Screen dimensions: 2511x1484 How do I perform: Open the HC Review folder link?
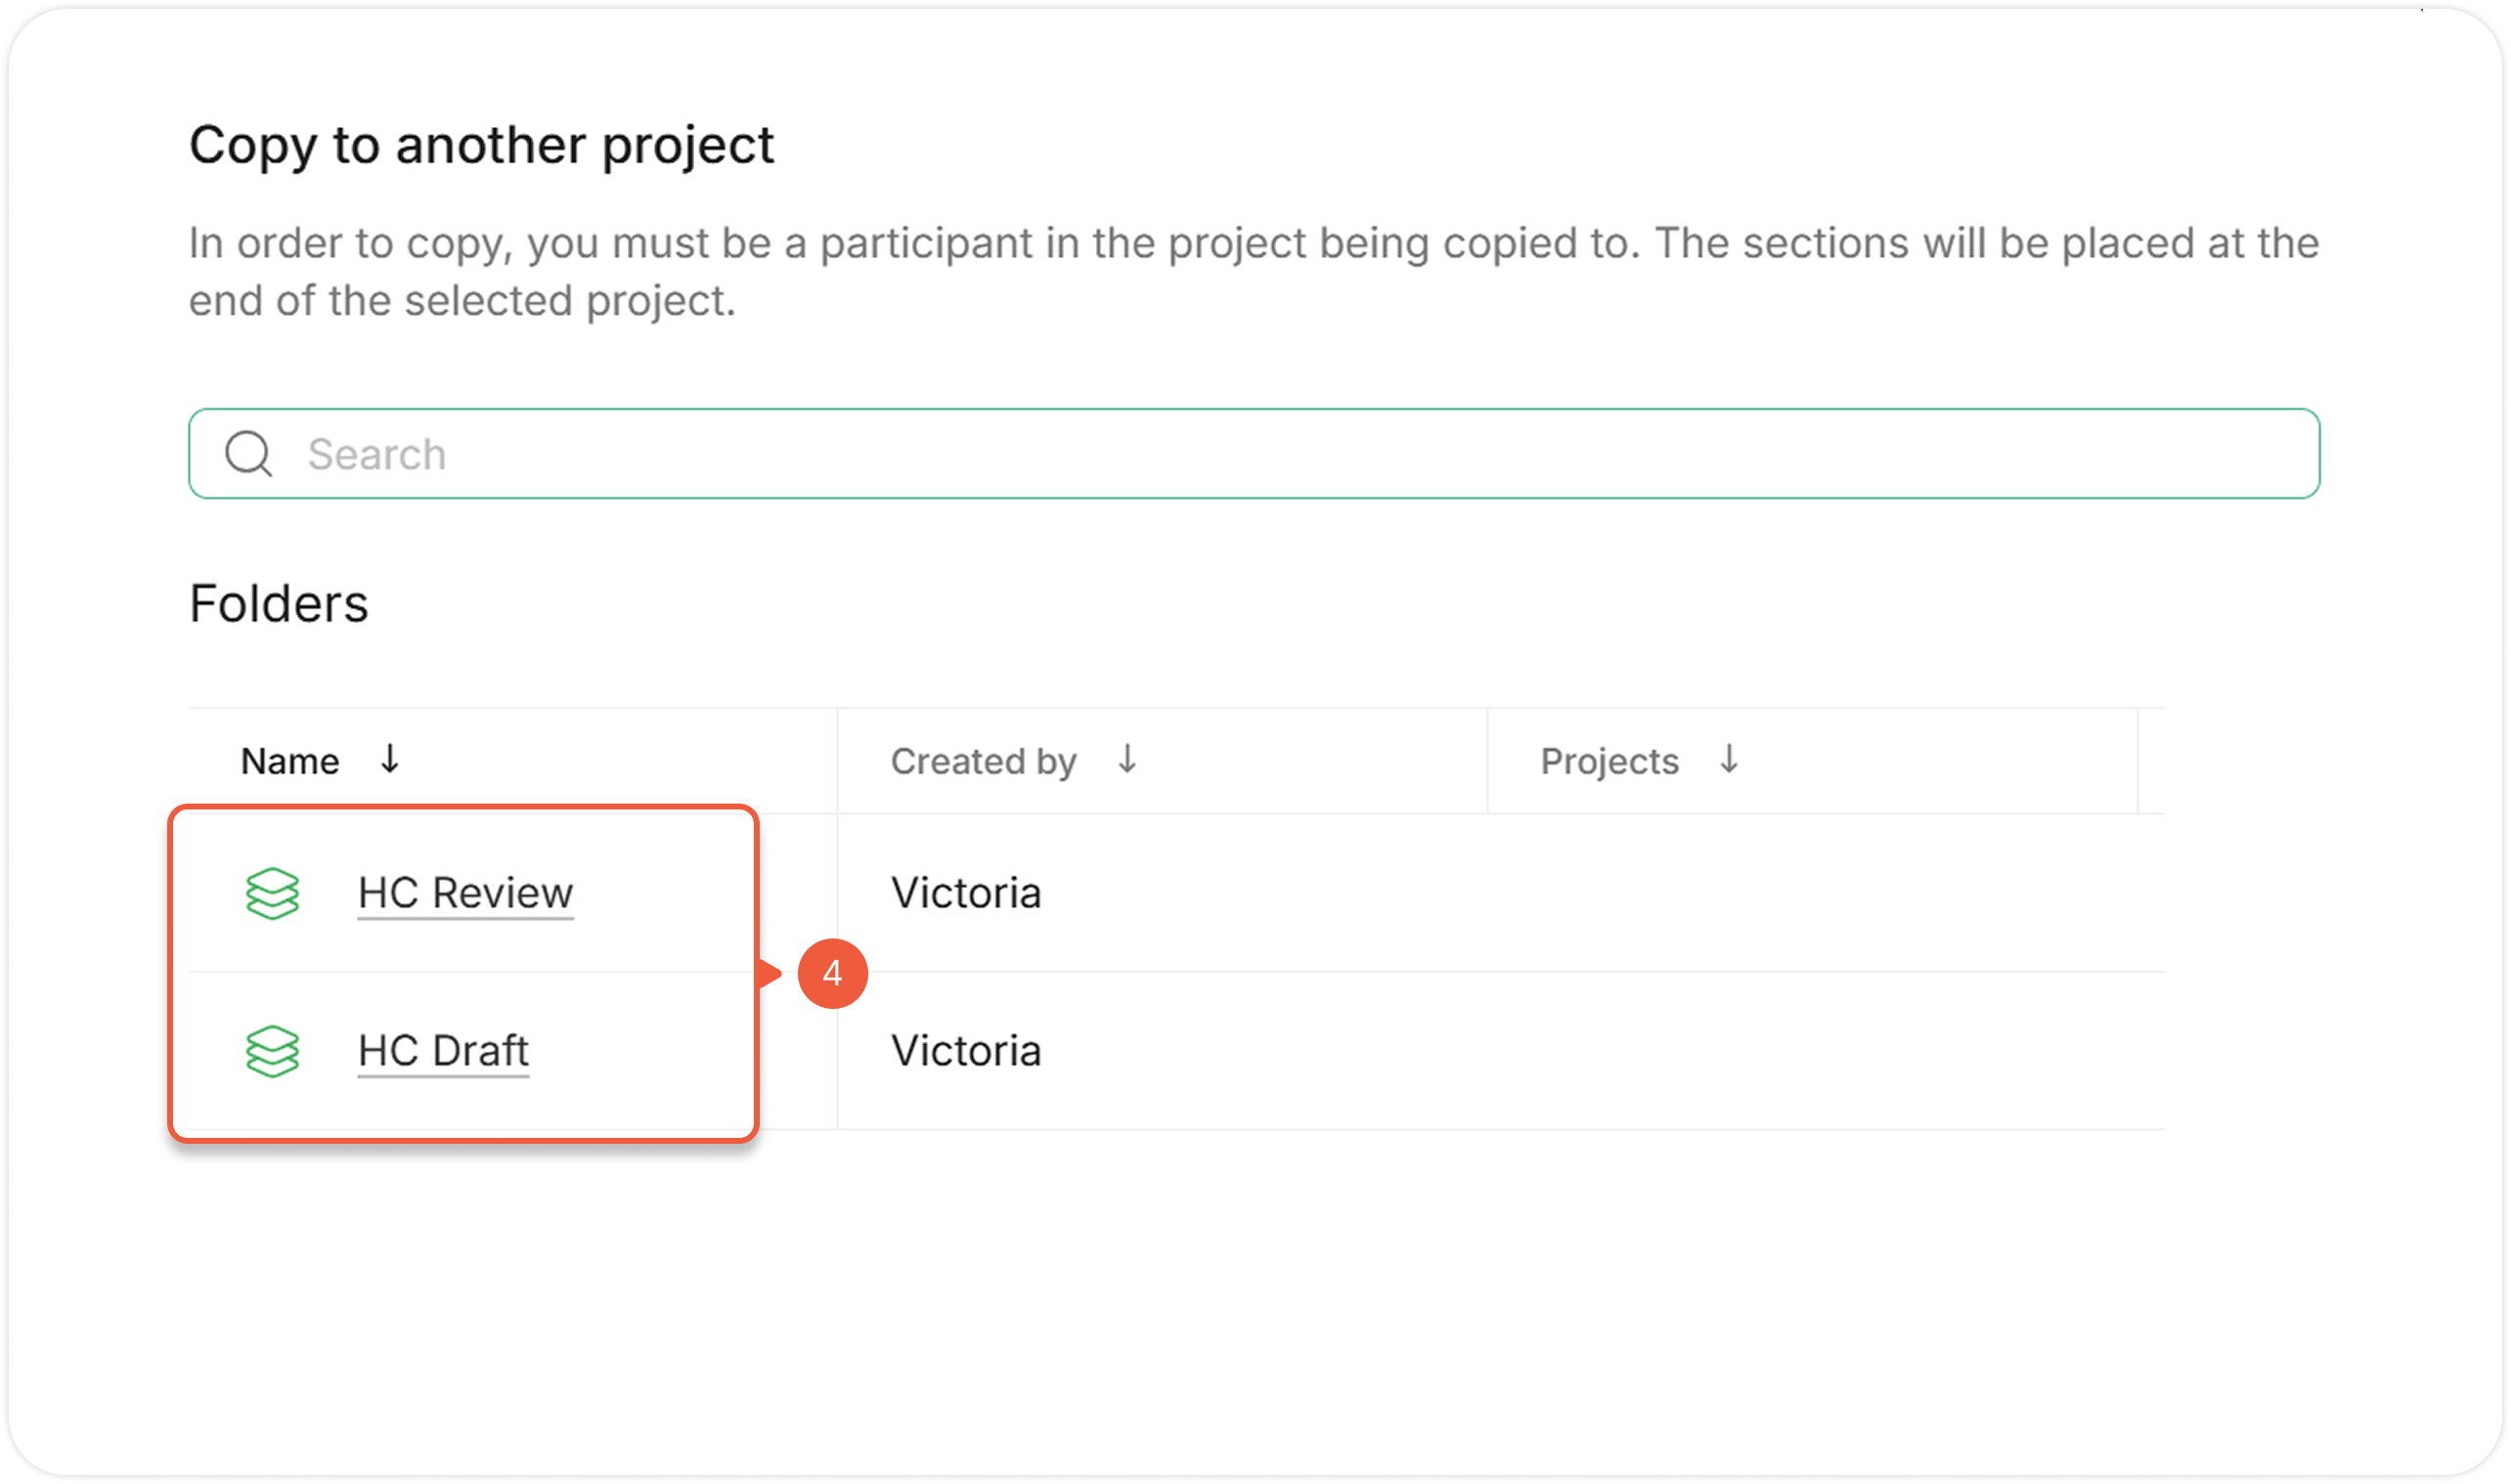466,893
